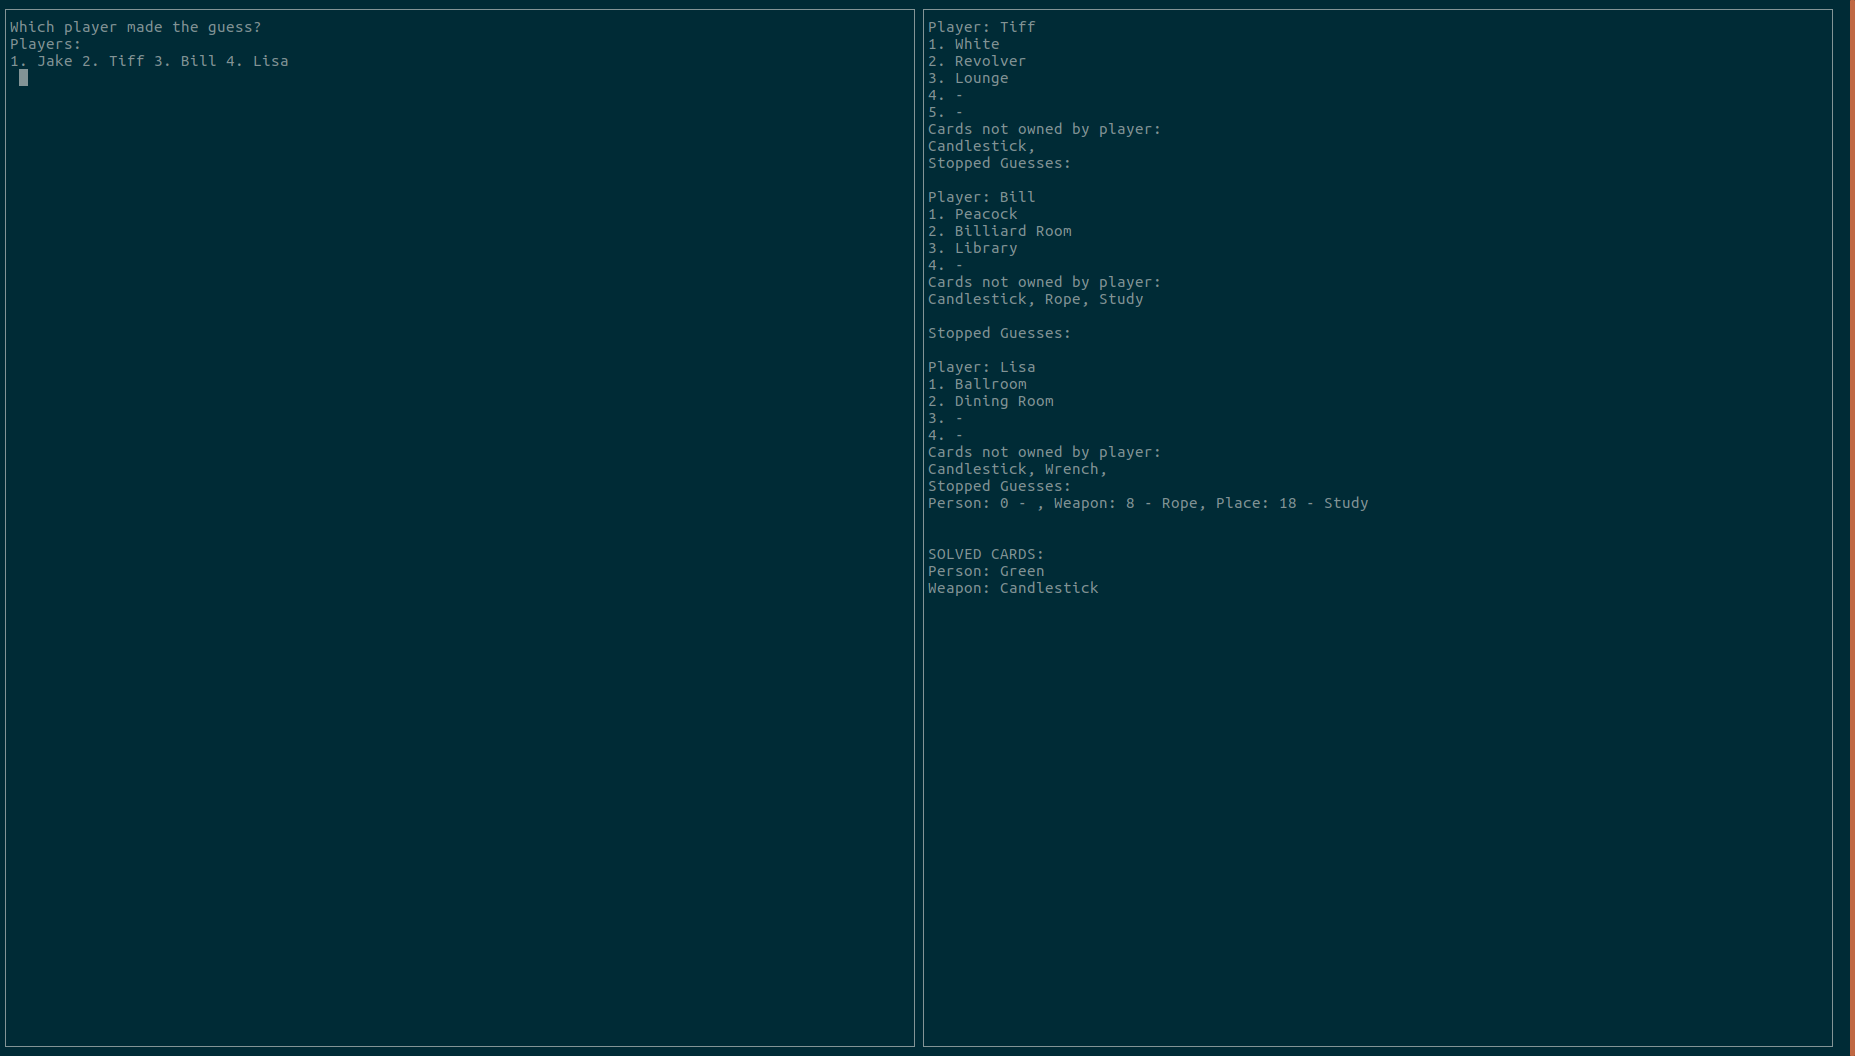Click 'Cards not owned by player:' under Tiff
The image size is (1855, 1056).
pyautogui.click(x=1044, y=129)
